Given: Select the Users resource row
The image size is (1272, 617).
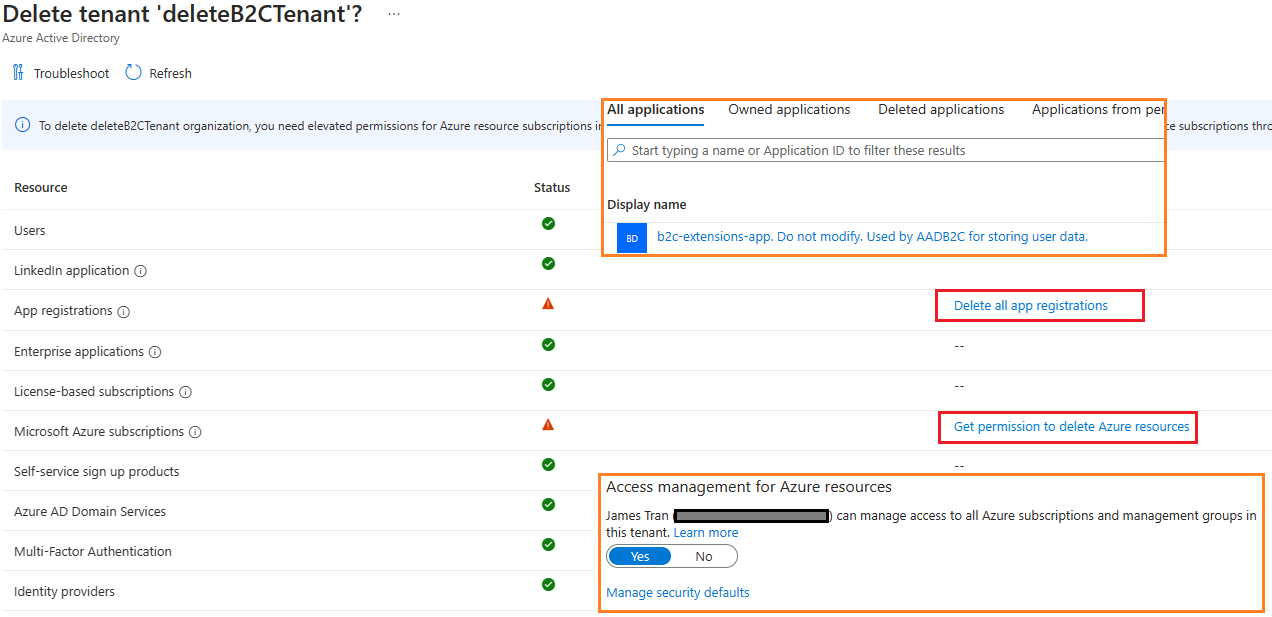Looking at the screenshot, I should (30, 231).
